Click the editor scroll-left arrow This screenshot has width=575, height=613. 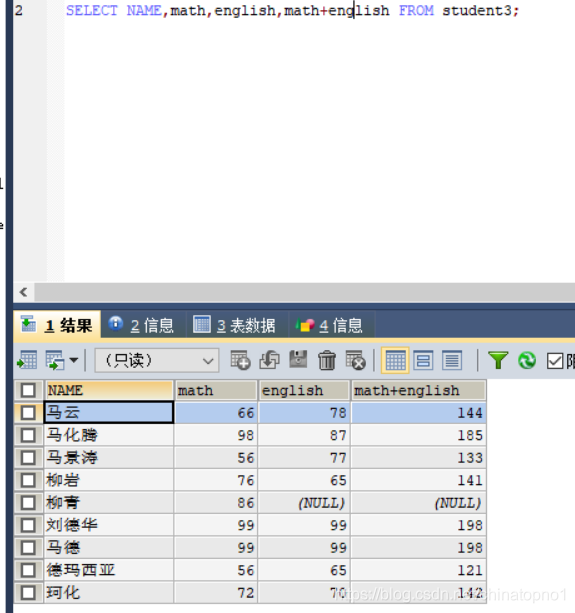[23, 292]
